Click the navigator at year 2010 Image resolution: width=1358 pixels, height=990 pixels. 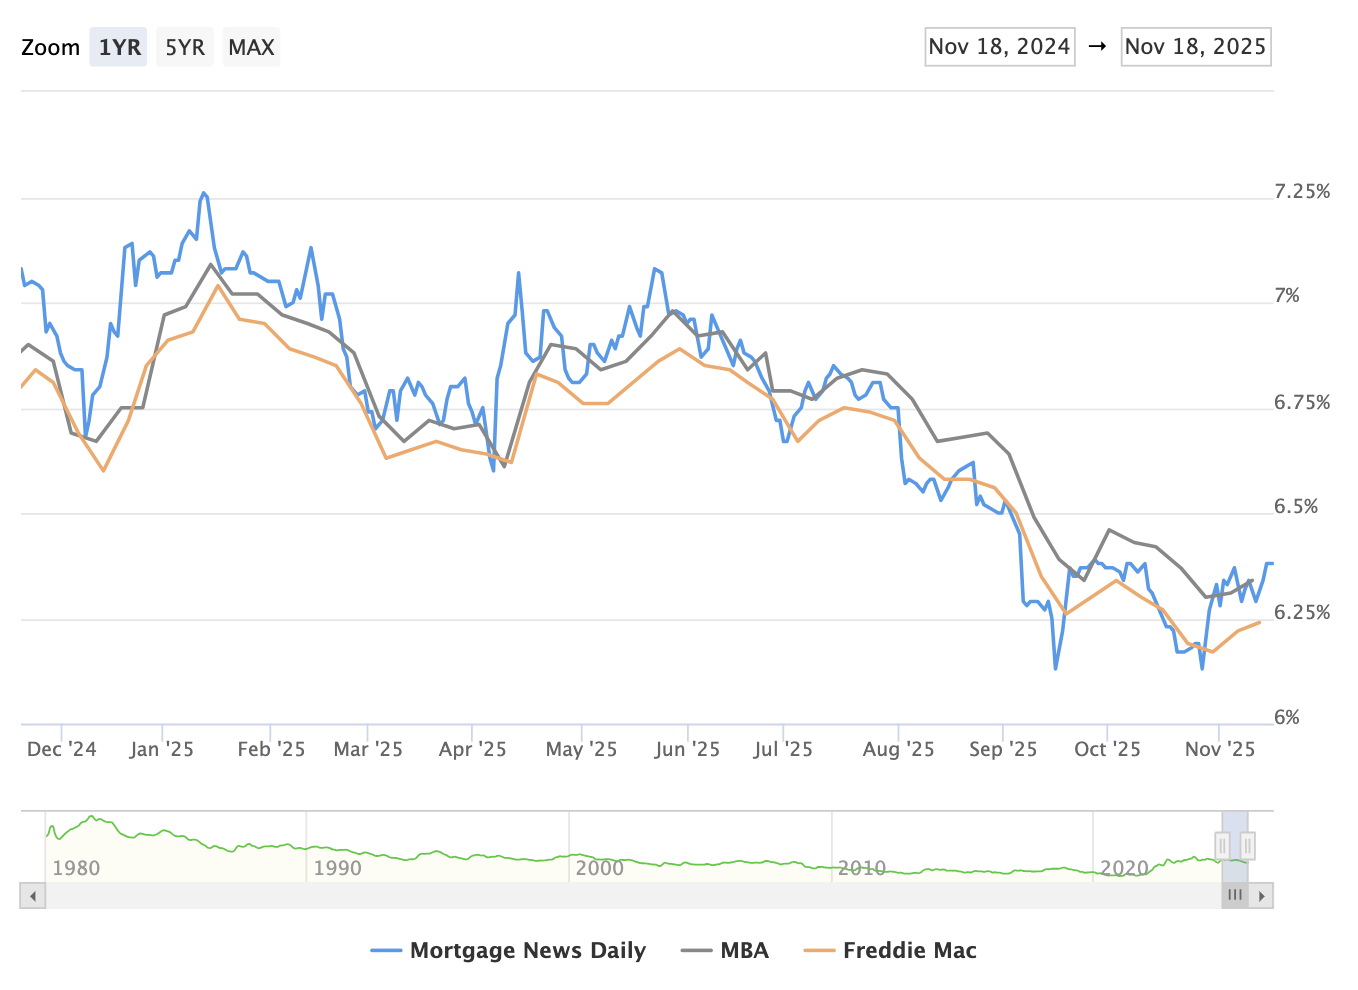[x=861, y=867]
